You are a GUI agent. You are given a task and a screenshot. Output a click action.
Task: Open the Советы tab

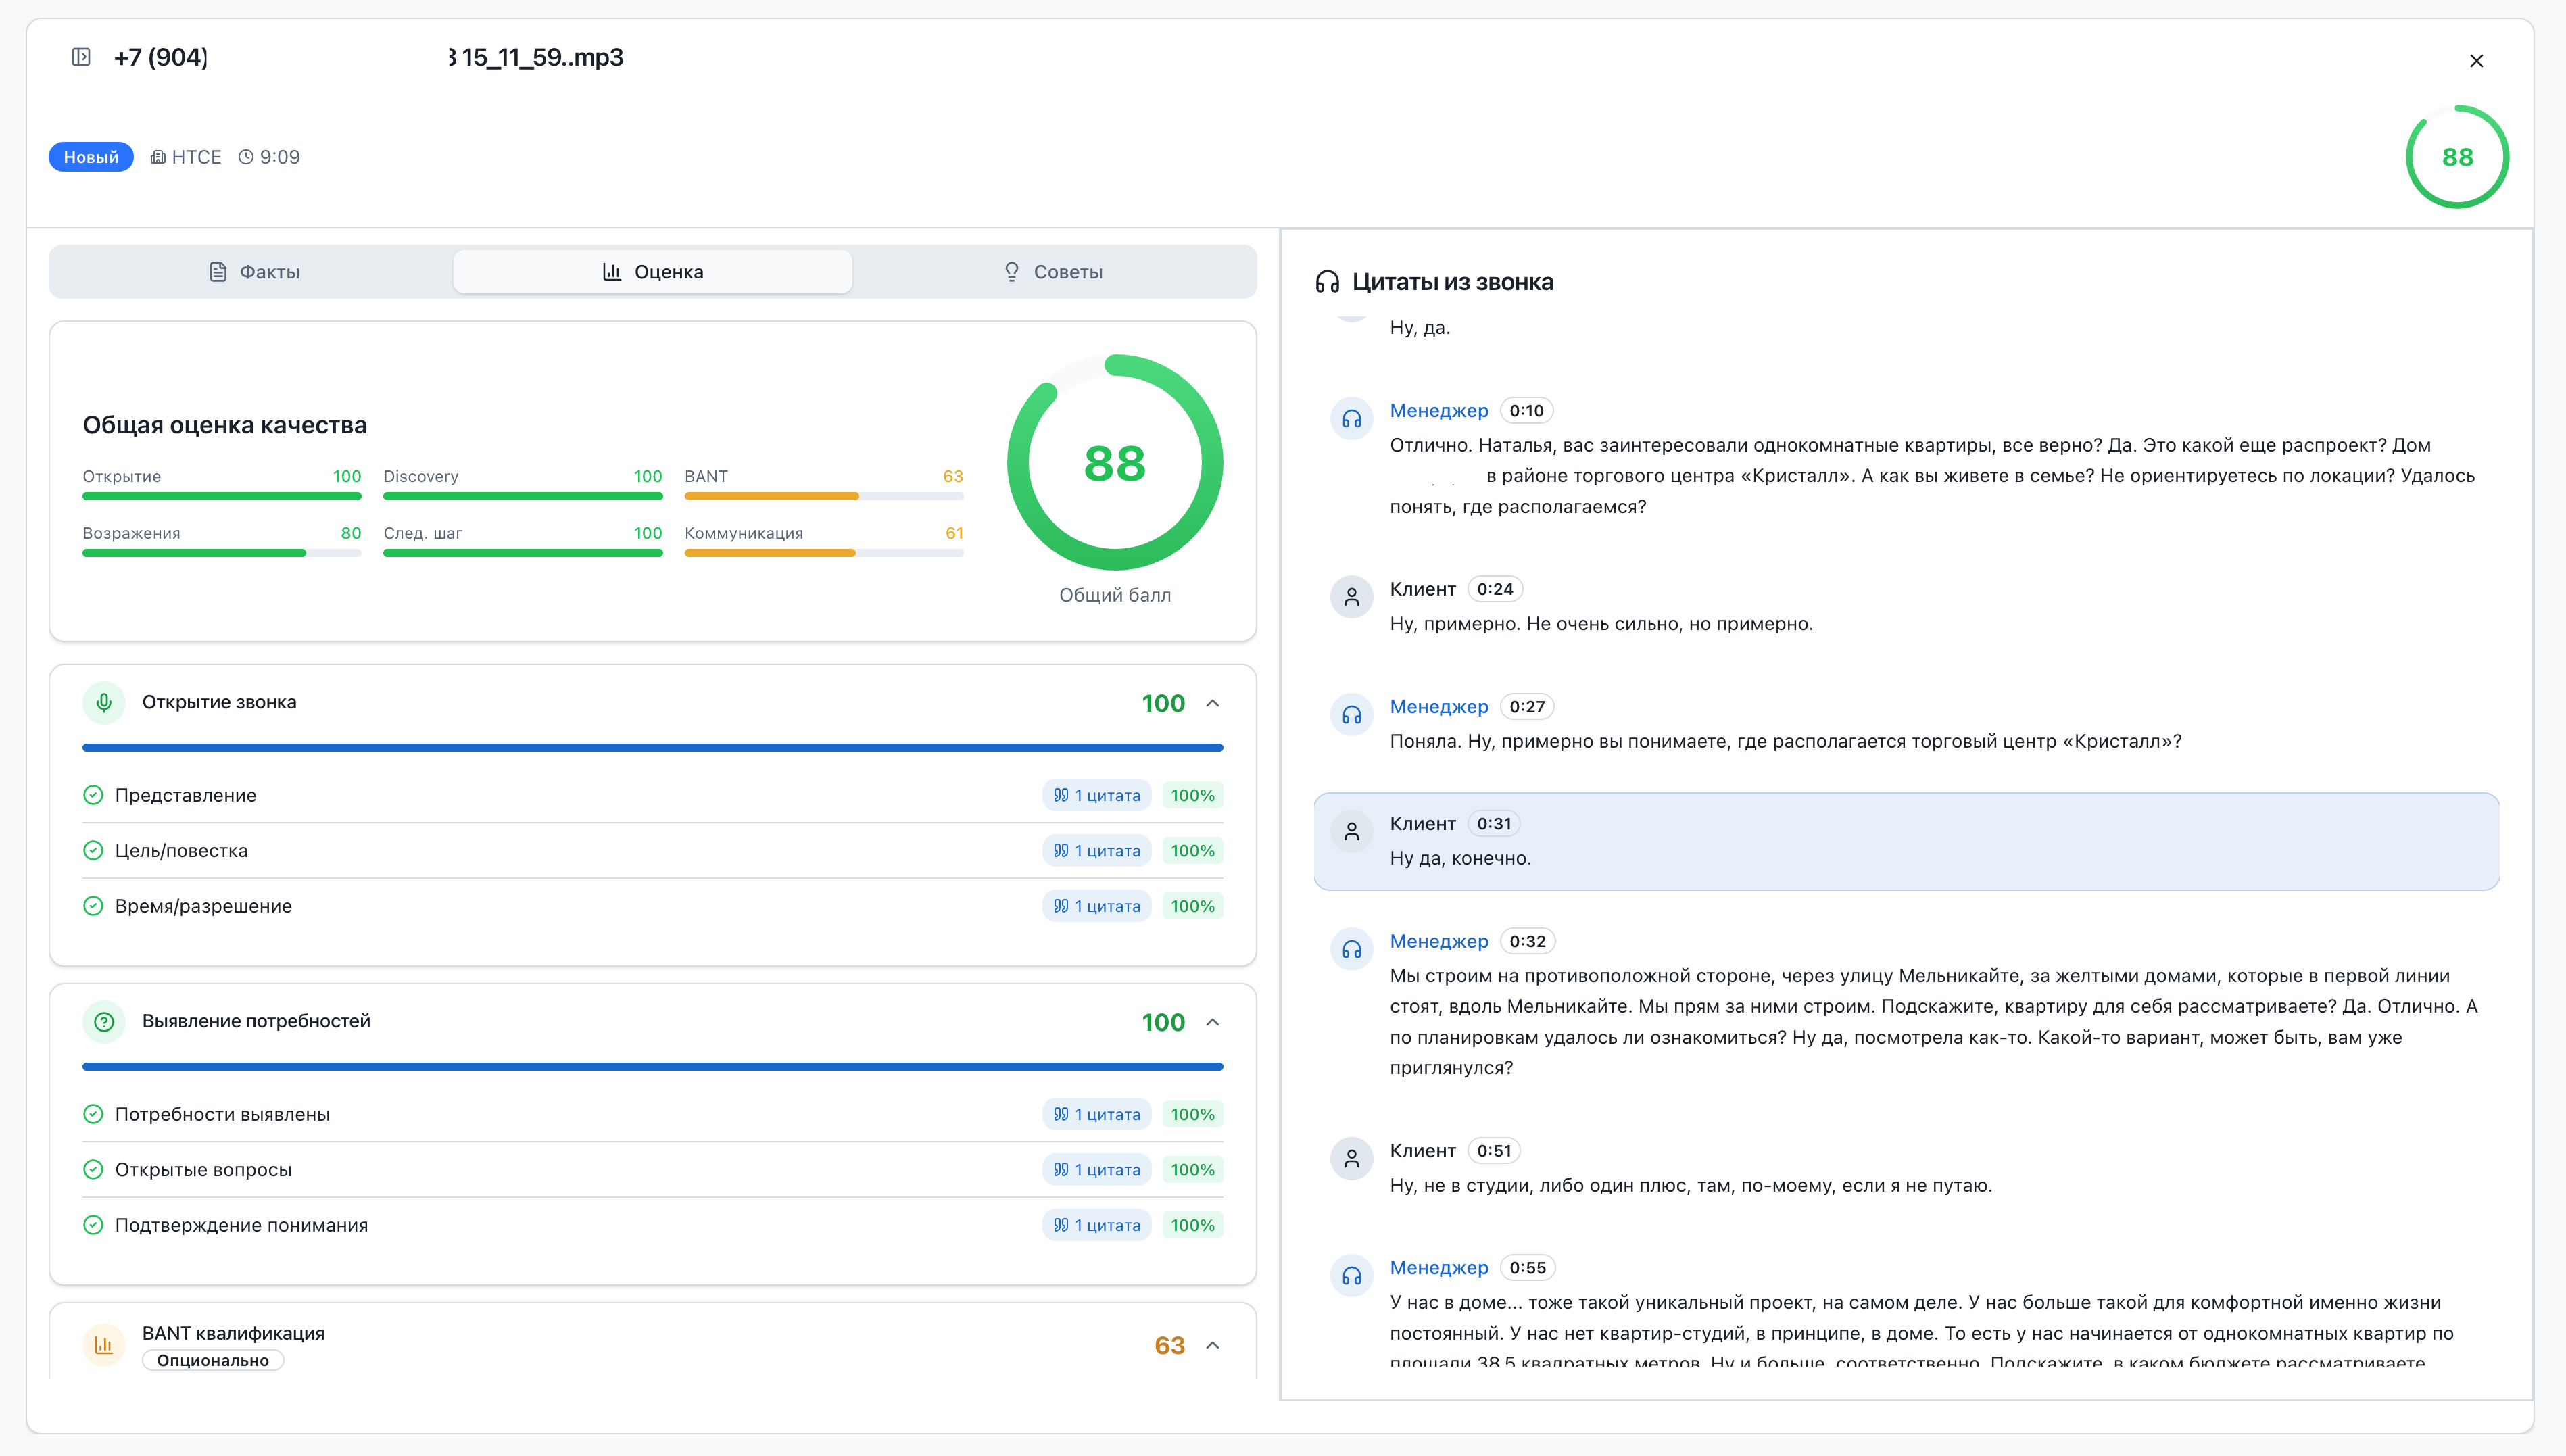pyautogui.click(x=1053, y=272)
